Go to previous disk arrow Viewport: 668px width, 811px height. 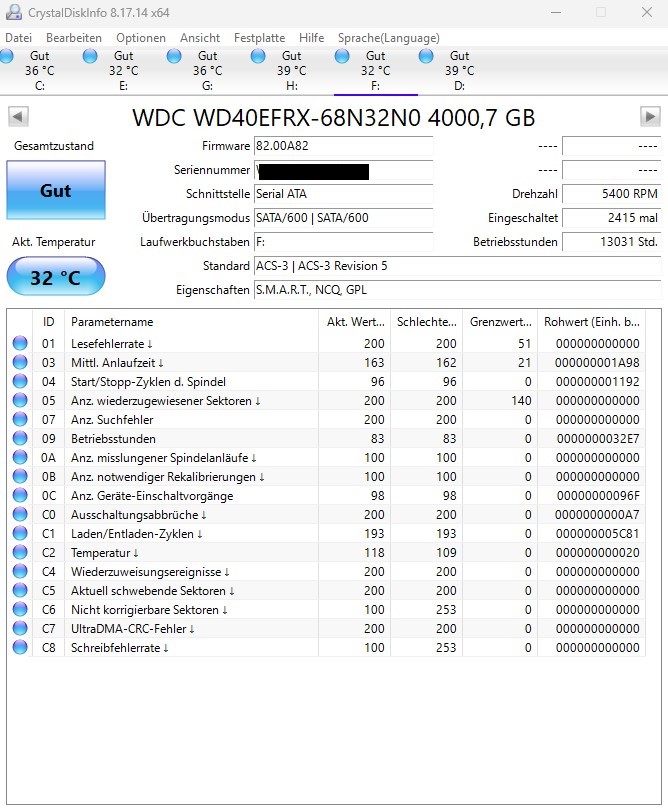tap(18, 116)
